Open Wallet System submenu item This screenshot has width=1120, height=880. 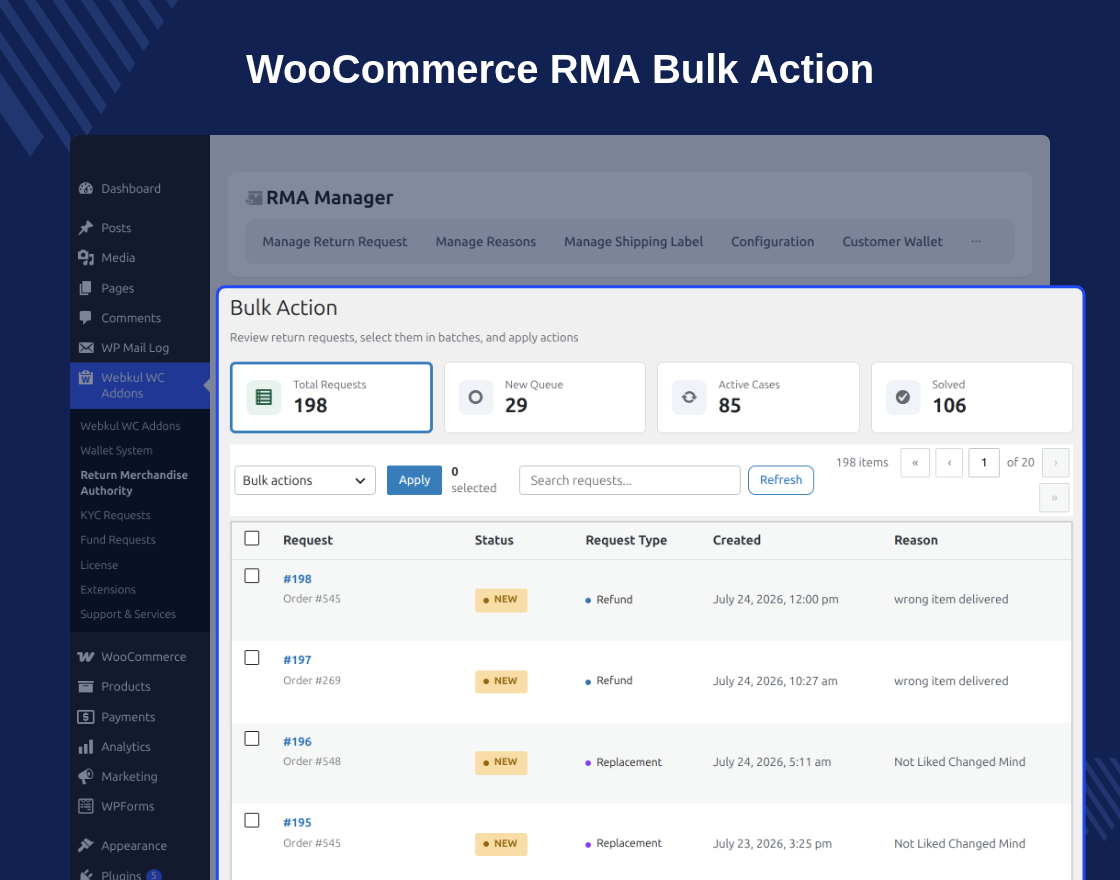pyautogui.click(x=116, y=451)
